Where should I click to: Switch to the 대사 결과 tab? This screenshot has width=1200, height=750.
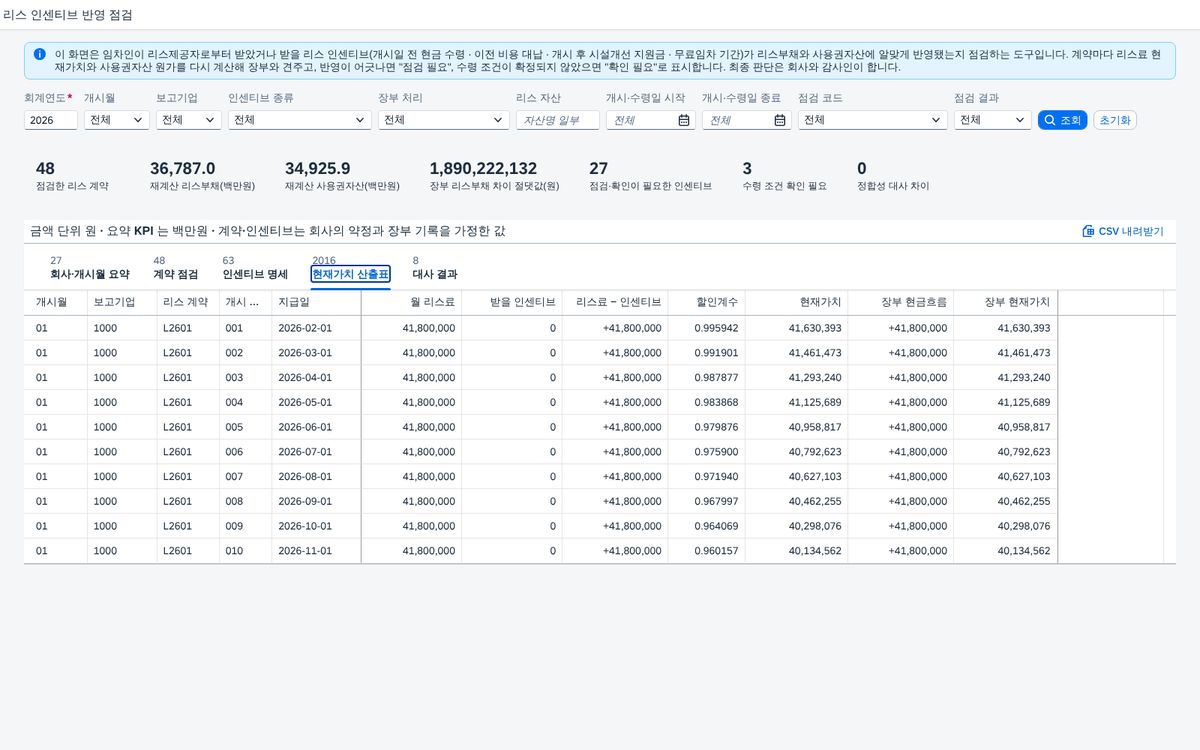[435, 274]
